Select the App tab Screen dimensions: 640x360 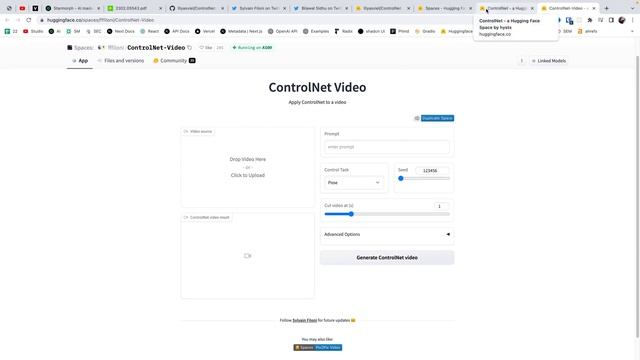(x=80, y=61)
